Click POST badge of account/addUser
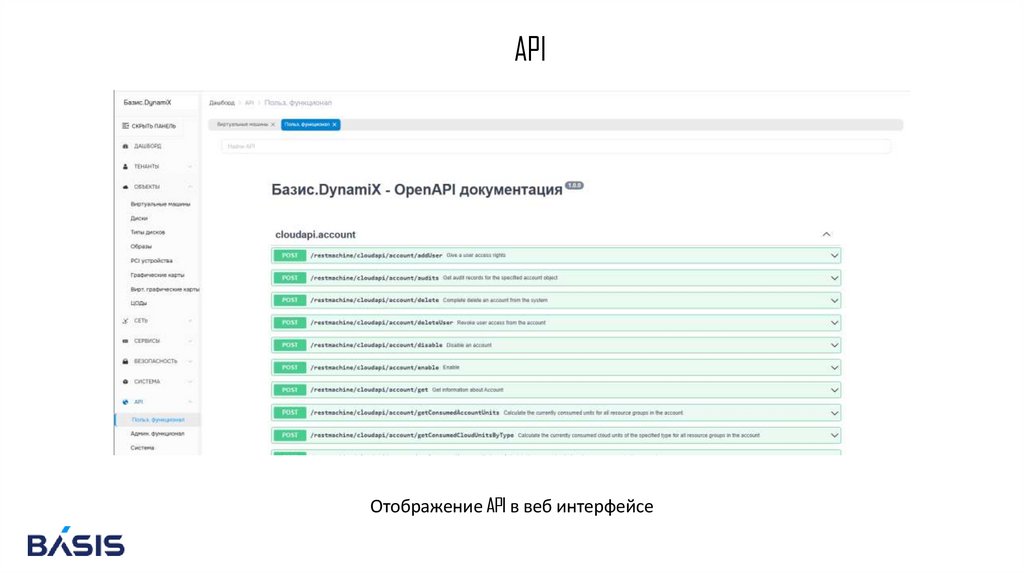Viewport: 1024px width, 574px height. pyautogui.click(x=289, y=255)
